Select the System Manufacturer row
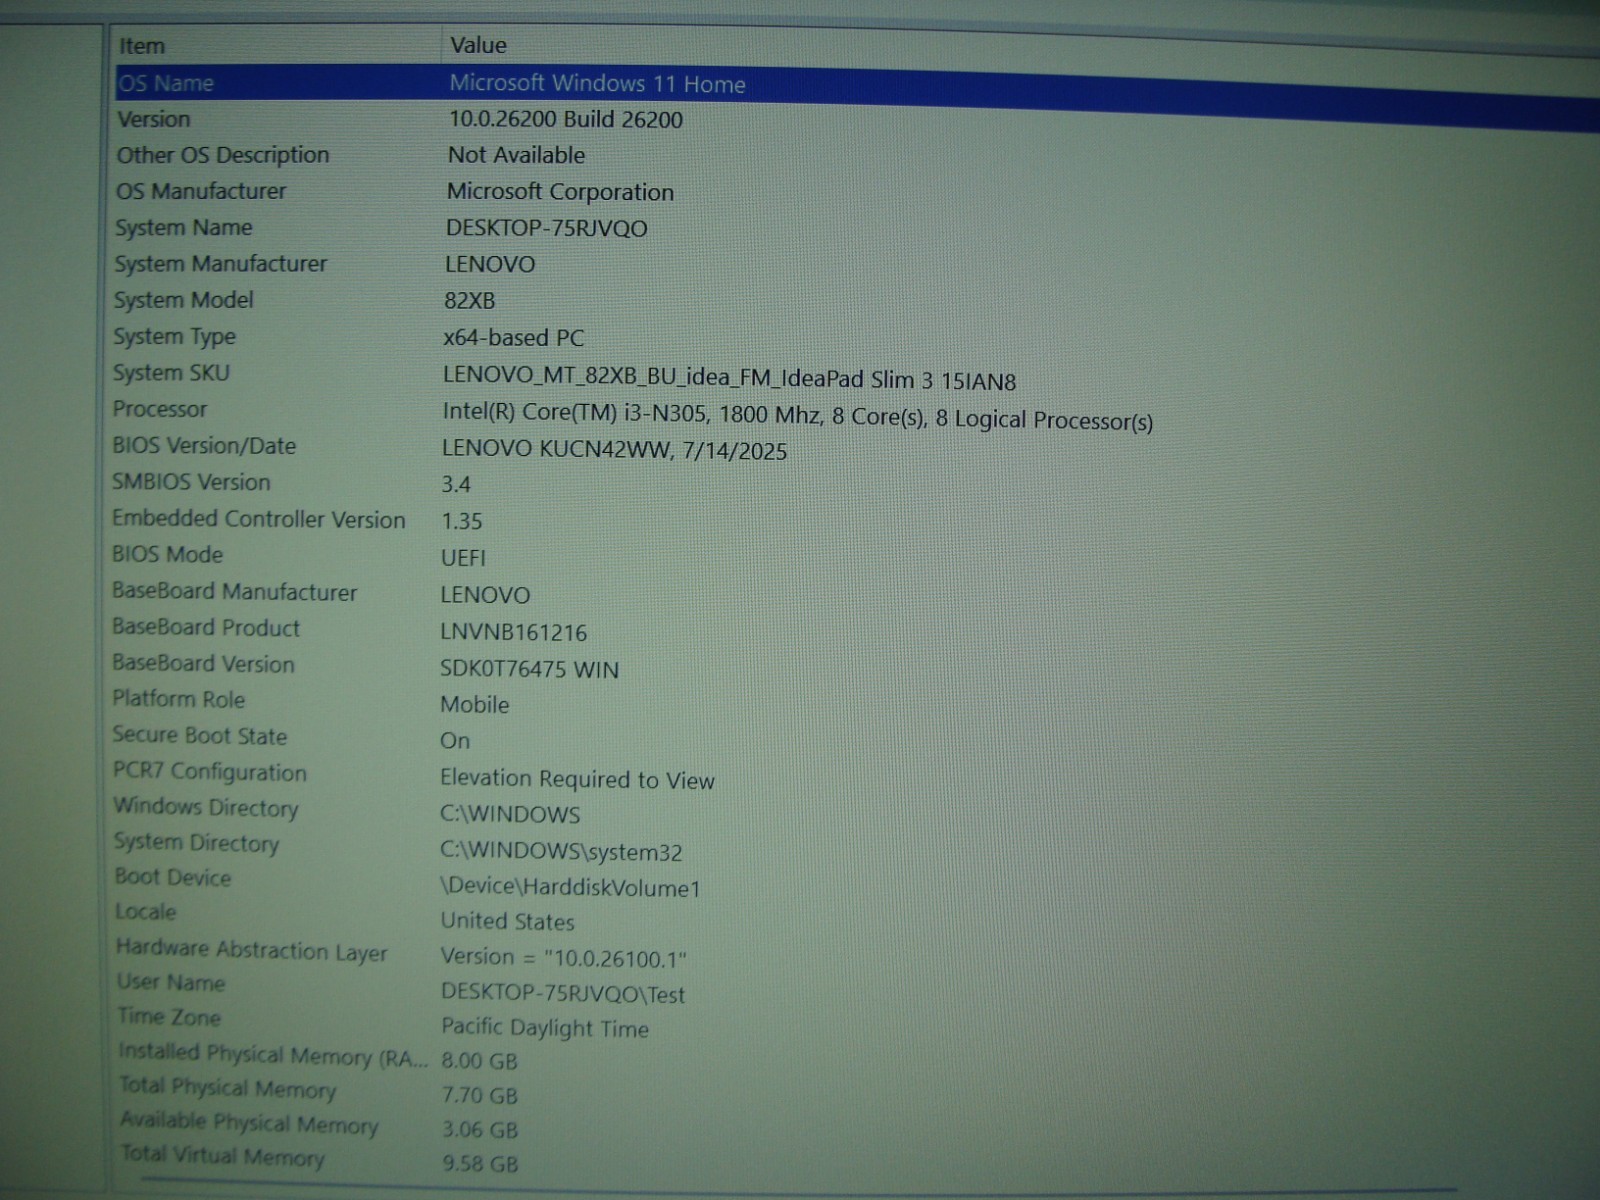Screen dimensions: 1600x1200 pyautogui.click(x=220, y=264)
